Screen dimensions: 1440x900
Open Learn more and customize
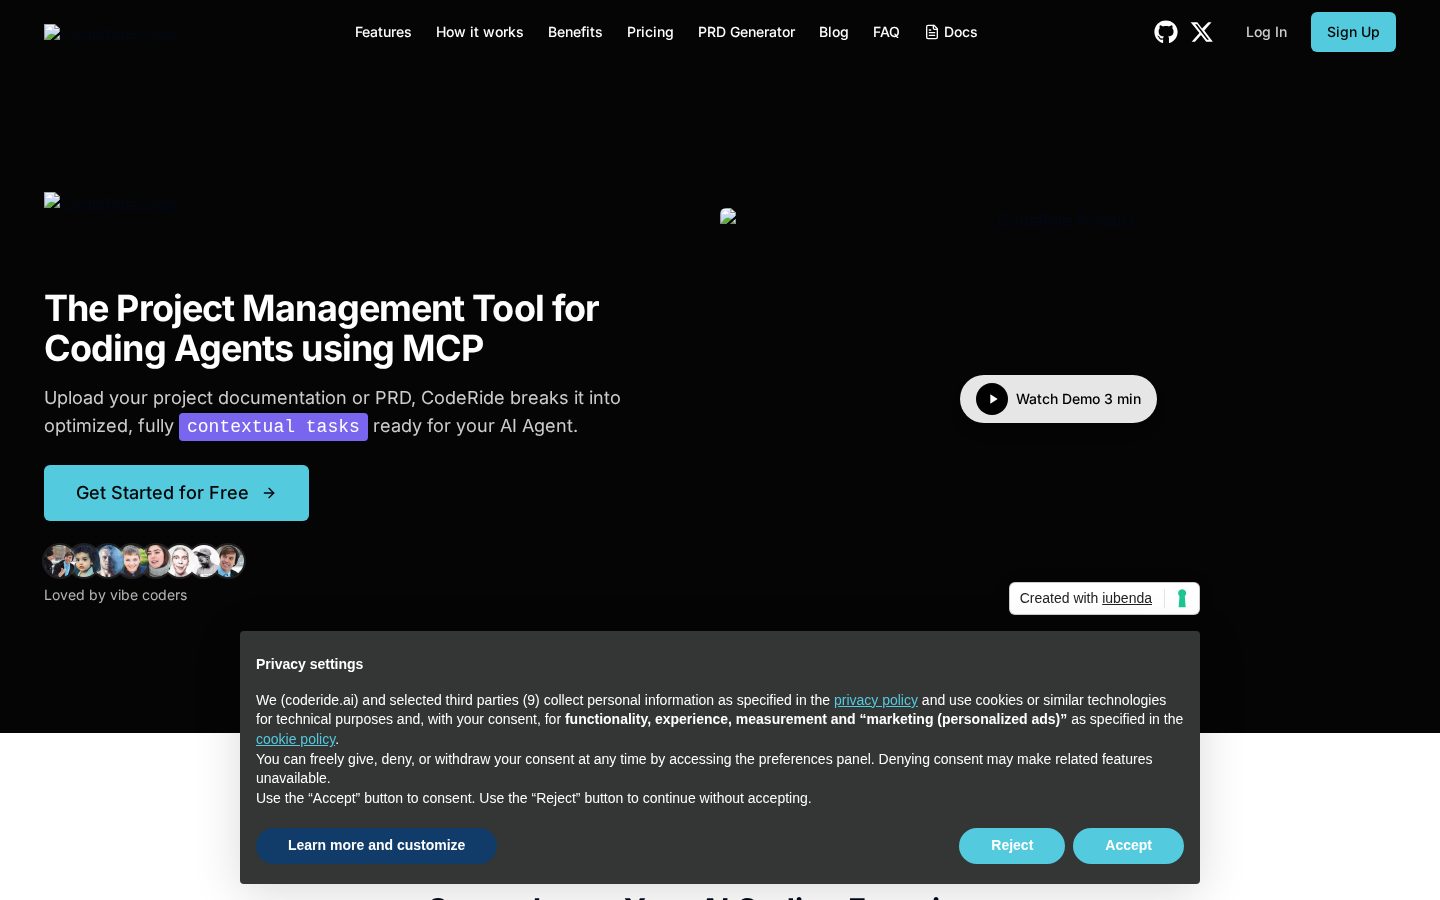tap(376, 846)
